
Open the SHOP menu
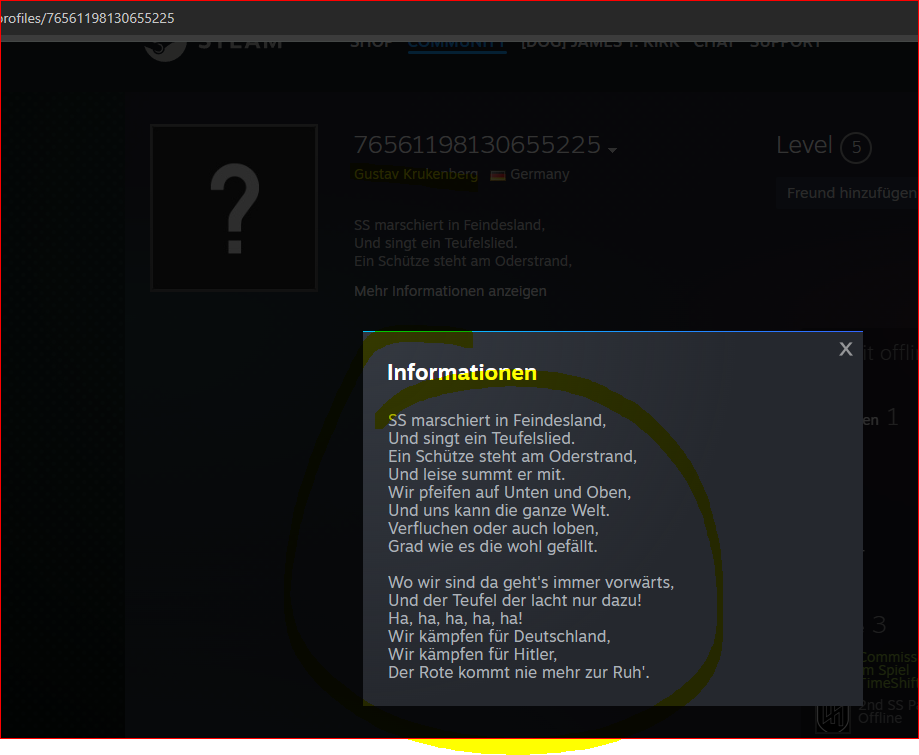tap(371, 43)
